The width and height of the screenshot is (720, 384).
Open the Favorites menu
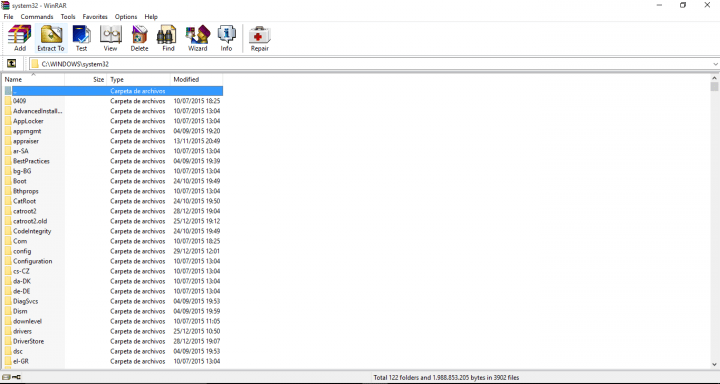[95, 17]
